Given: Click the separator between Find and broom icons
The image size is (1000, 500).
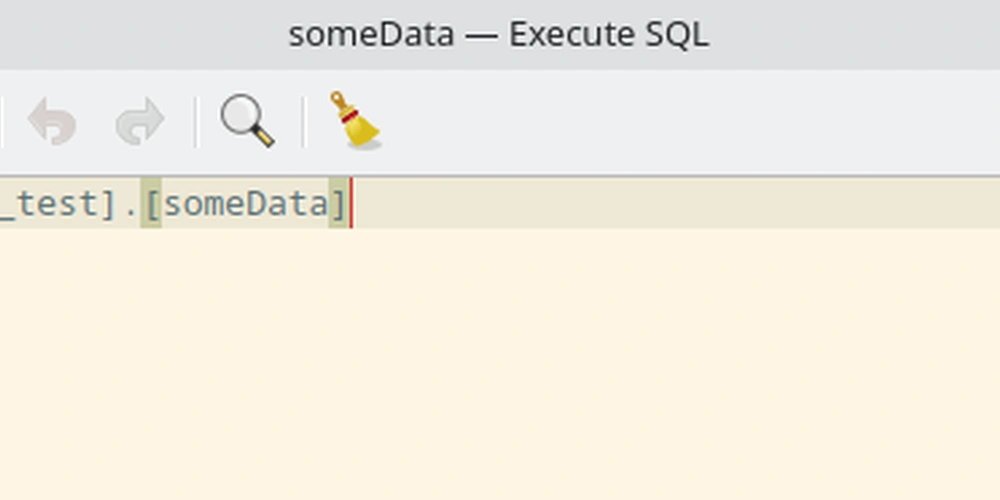Looking at the screenshot, I should click(304, 121).
